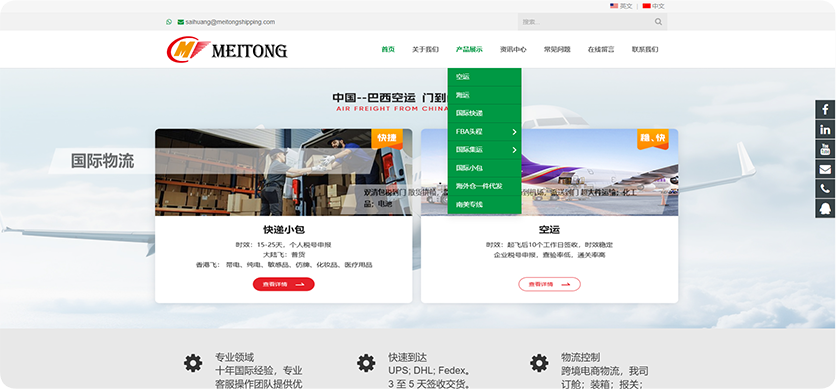Image resolution: width=836 pixels, height=389 pixels.
Task: Expand the FBA头程 submenu arrow
Action: pos(515,132)
